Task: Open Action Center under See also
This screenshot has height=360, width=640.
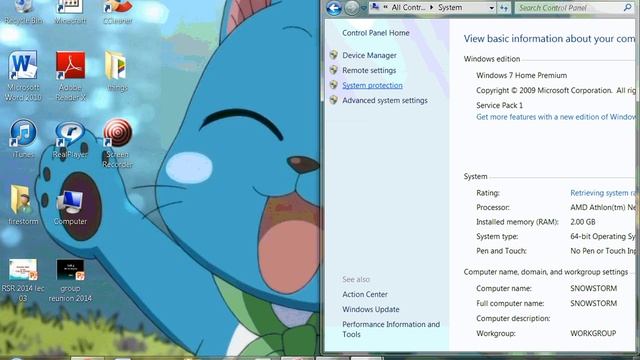Action: 365,294
